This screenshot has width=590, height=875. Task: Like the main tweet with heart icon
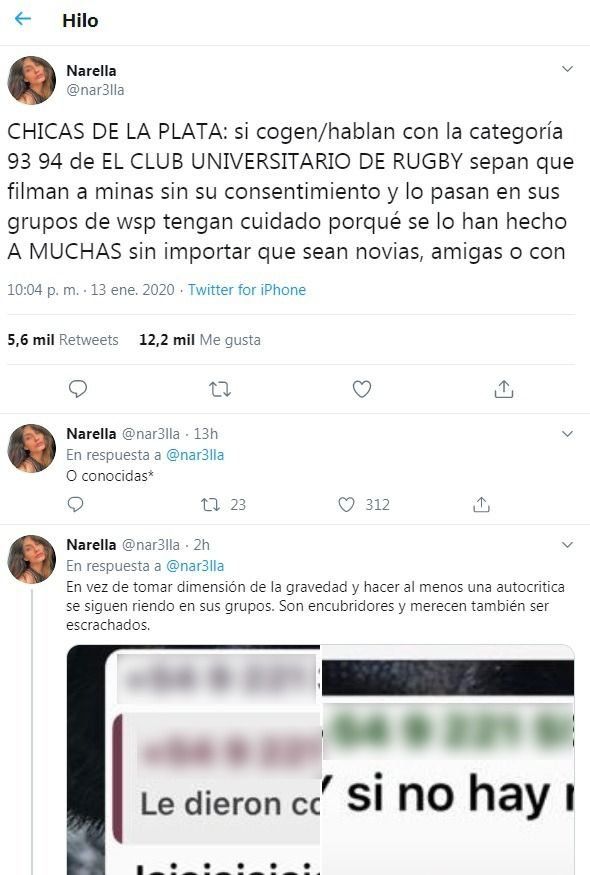(x=362, y=388)
